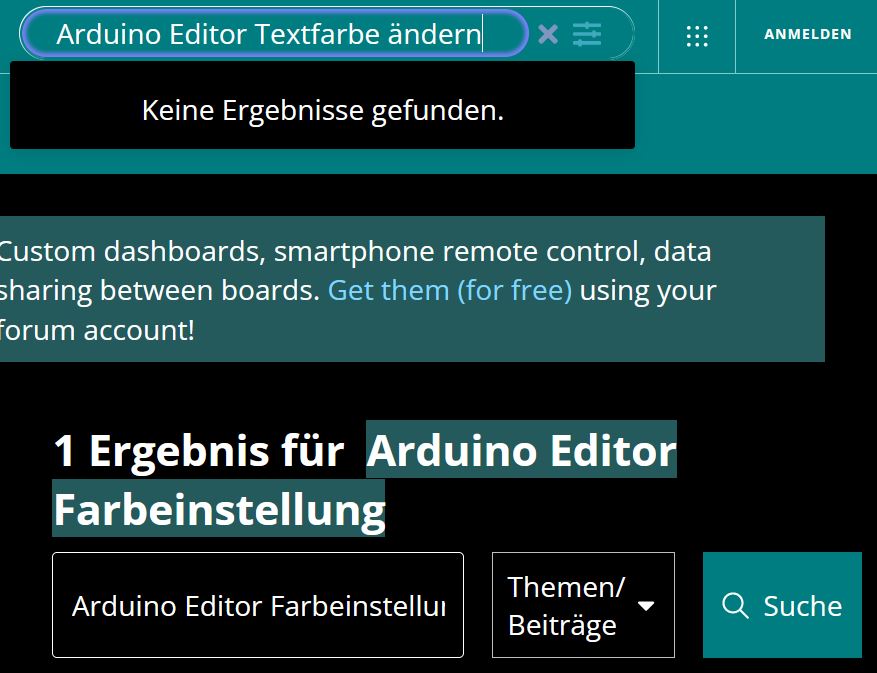This screenshot has width=877, height=673.
Task: Start the search with the Suche button
Action: (782, 605)
